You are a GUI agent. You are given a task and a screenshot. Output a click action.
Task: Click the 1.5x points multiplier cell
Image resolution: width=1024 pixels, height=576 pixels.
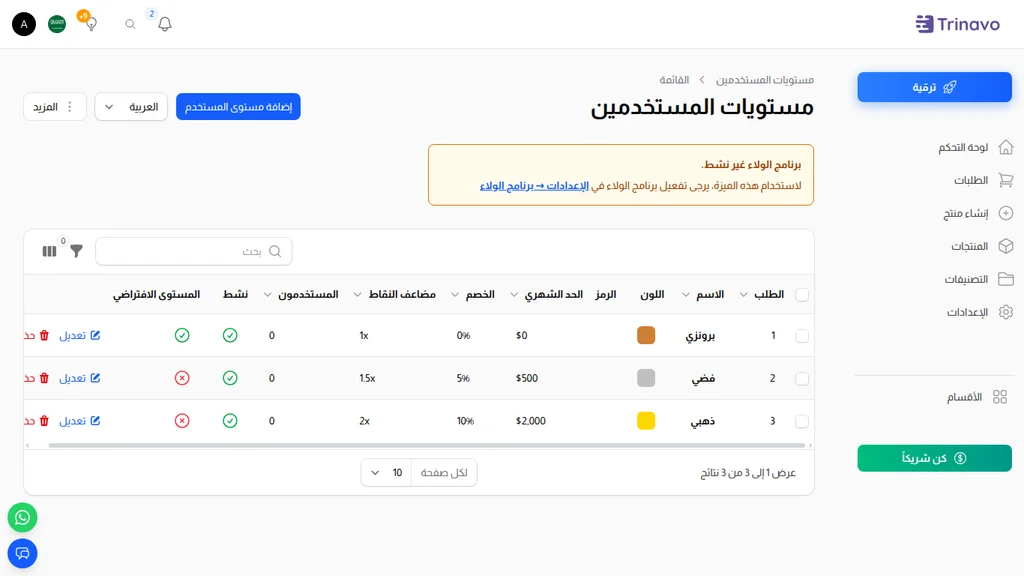[x=367, y=378]
